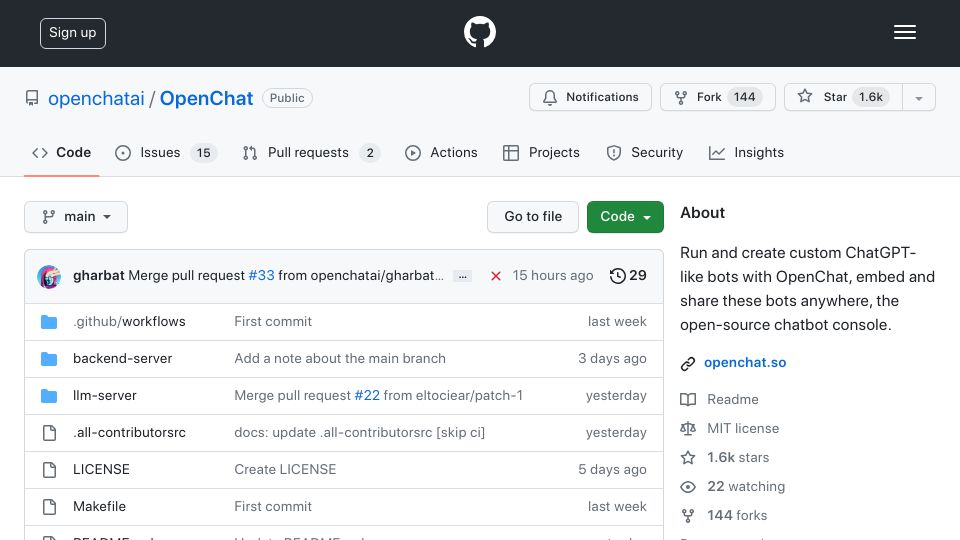
Task: Open the Security tab
Action: pyautogui.click(x=644, y=152)
